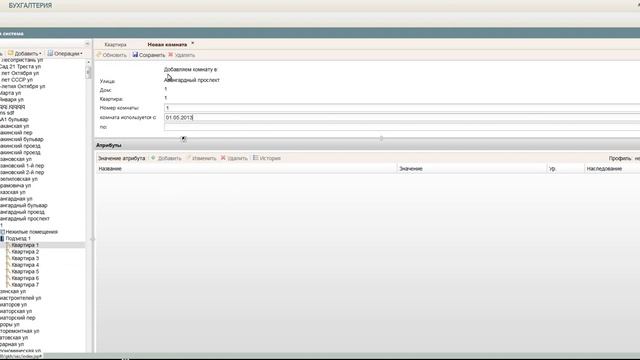640x360 pixels.
Task: Click the Значение column header
Action: coord(472,169)
